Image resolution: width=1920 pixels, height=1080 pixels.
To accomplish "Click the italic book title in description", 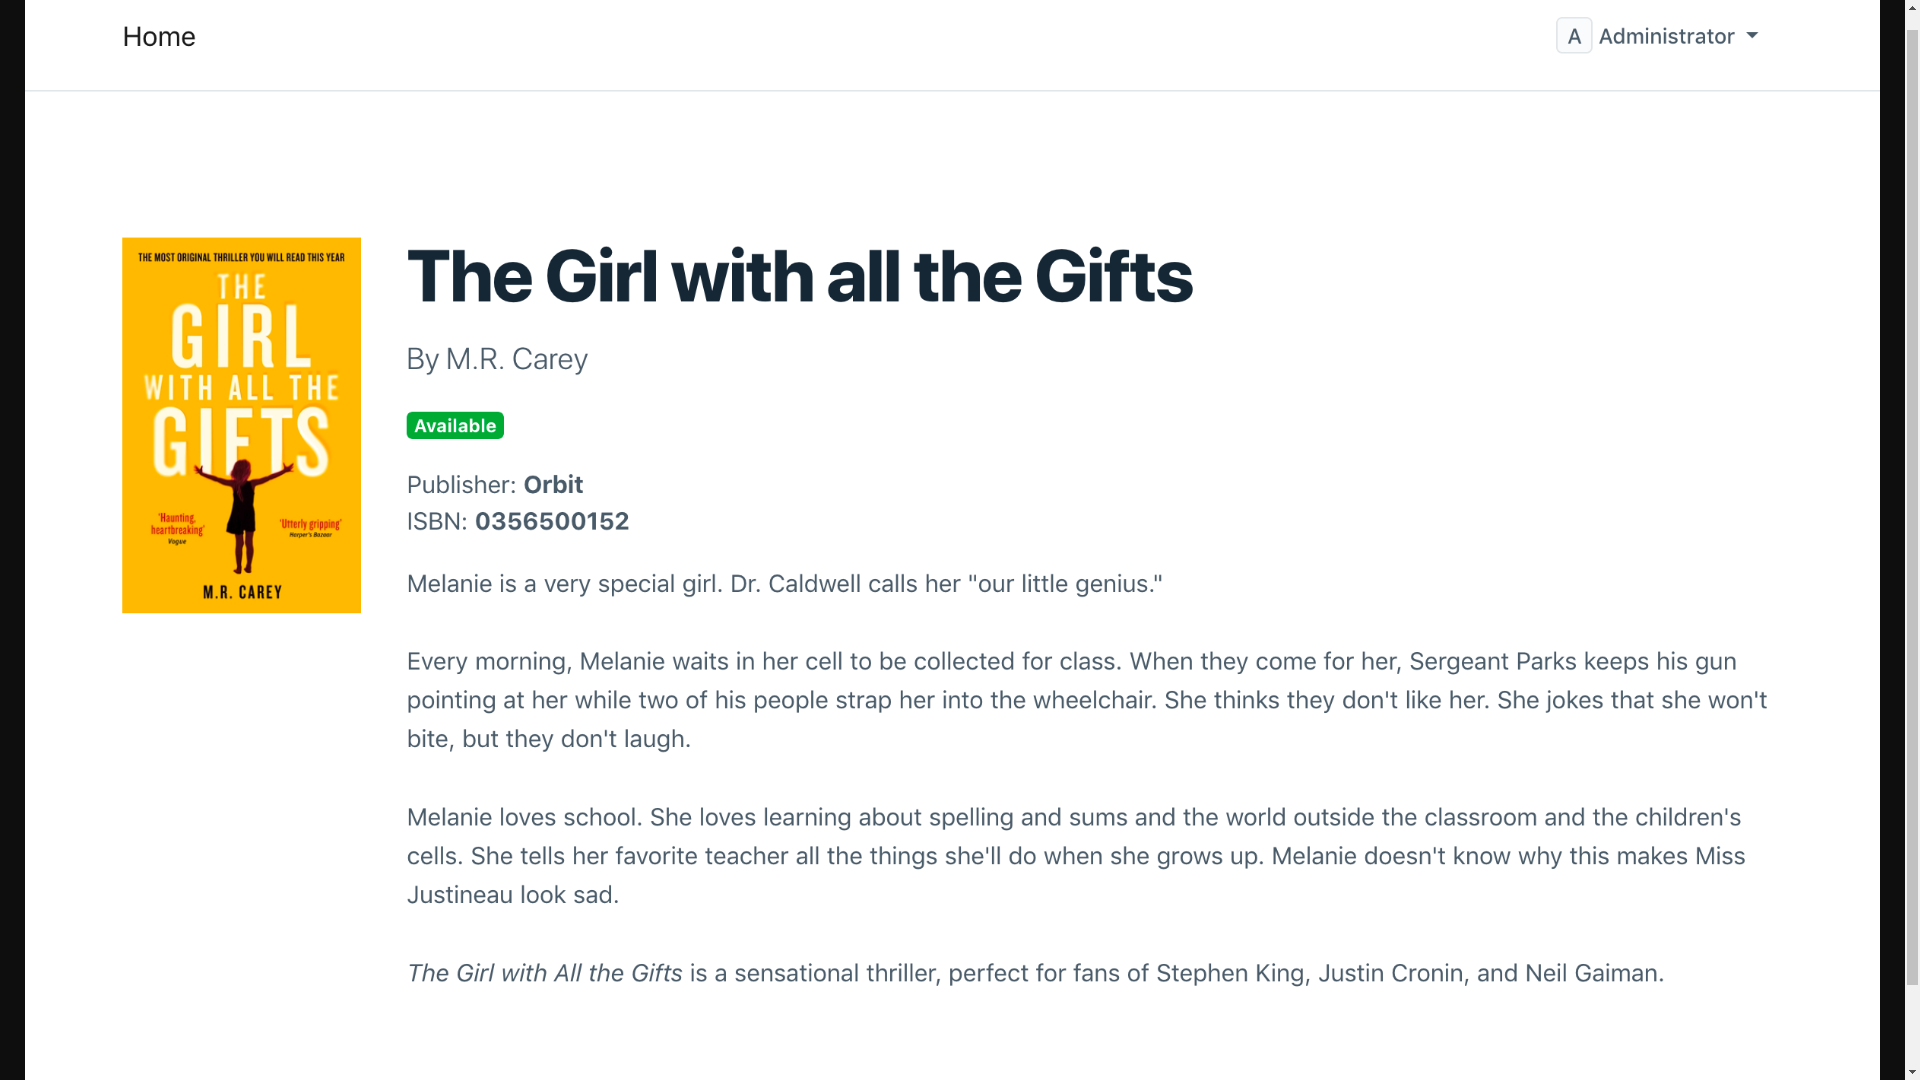I will [x=544, y=973].
